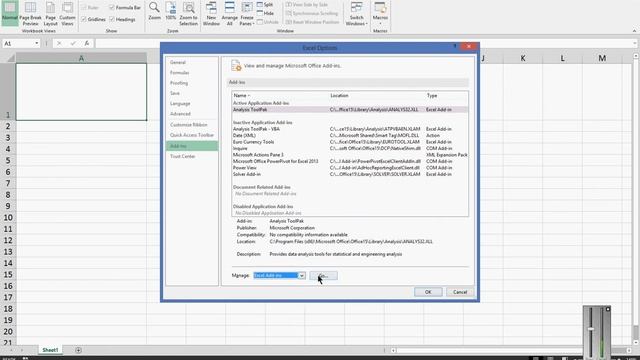This screenshot has height=360, width=640.
Task: Select column M header
Action: (x=602, y=58)
